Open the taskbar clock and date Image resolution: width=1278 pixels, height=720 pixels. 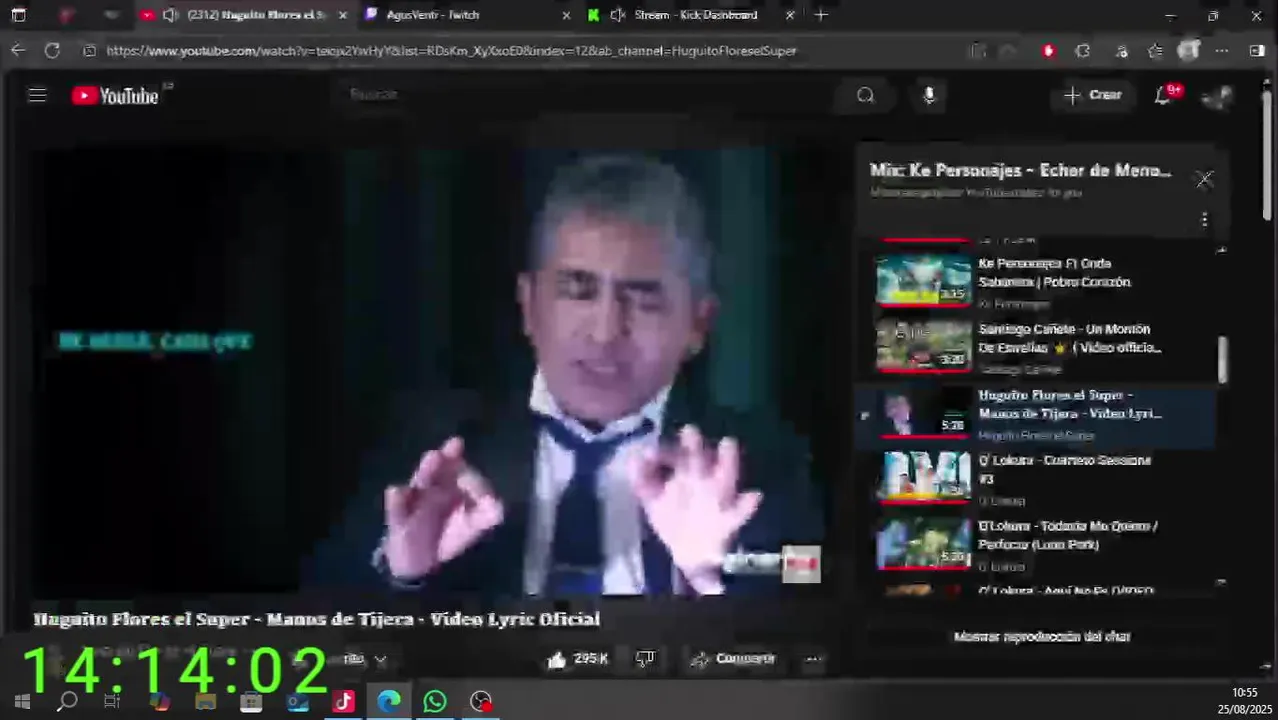click(x=1244, y=700)
